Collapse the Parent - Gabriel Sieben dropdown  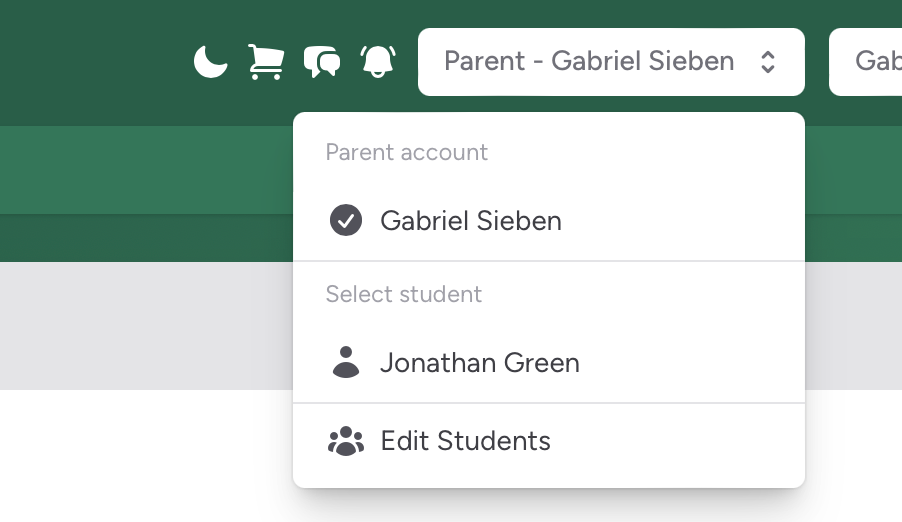(x=611, y=62)
